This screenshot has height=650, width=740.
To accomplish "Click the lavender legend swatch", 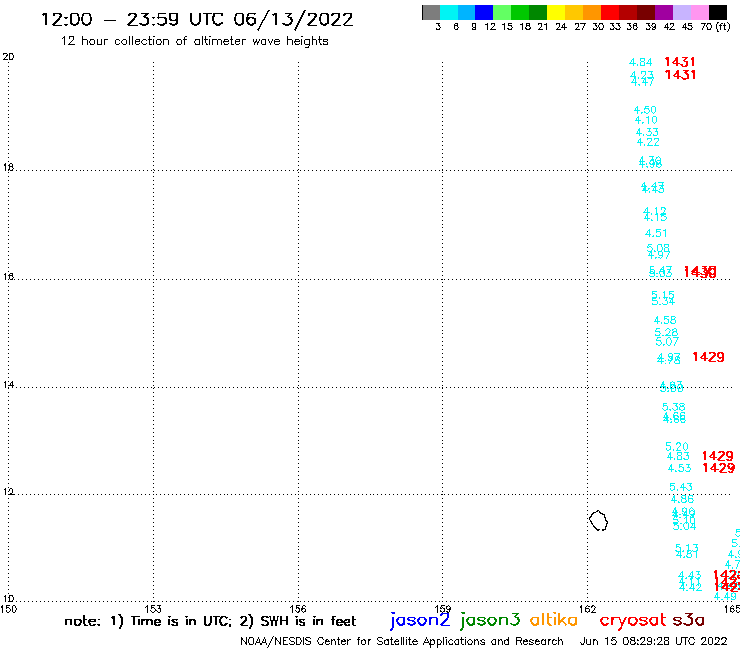I will click(681, 12).
